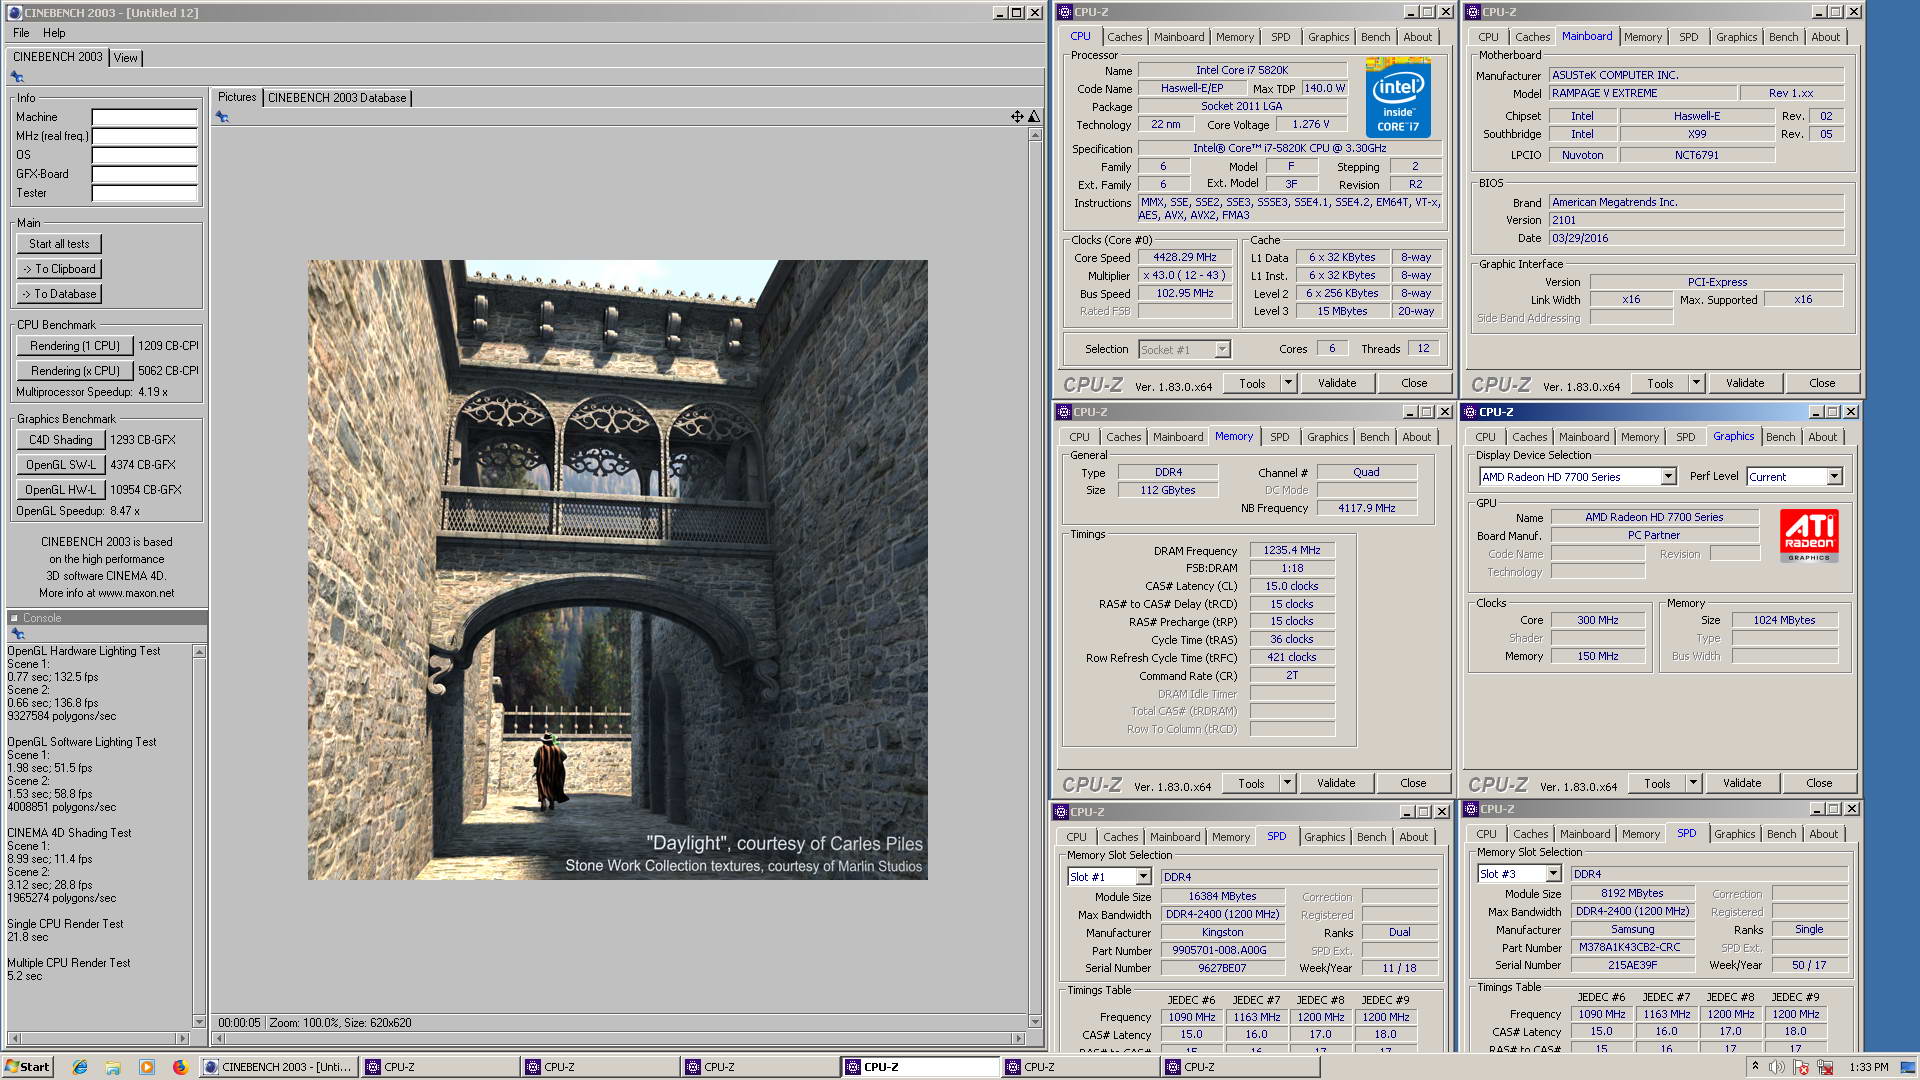Expand Tools arrow in CPU-Z Memory window
Image resolution: width=1920 pixels, height=1080 pixels.
point(1287,783)
